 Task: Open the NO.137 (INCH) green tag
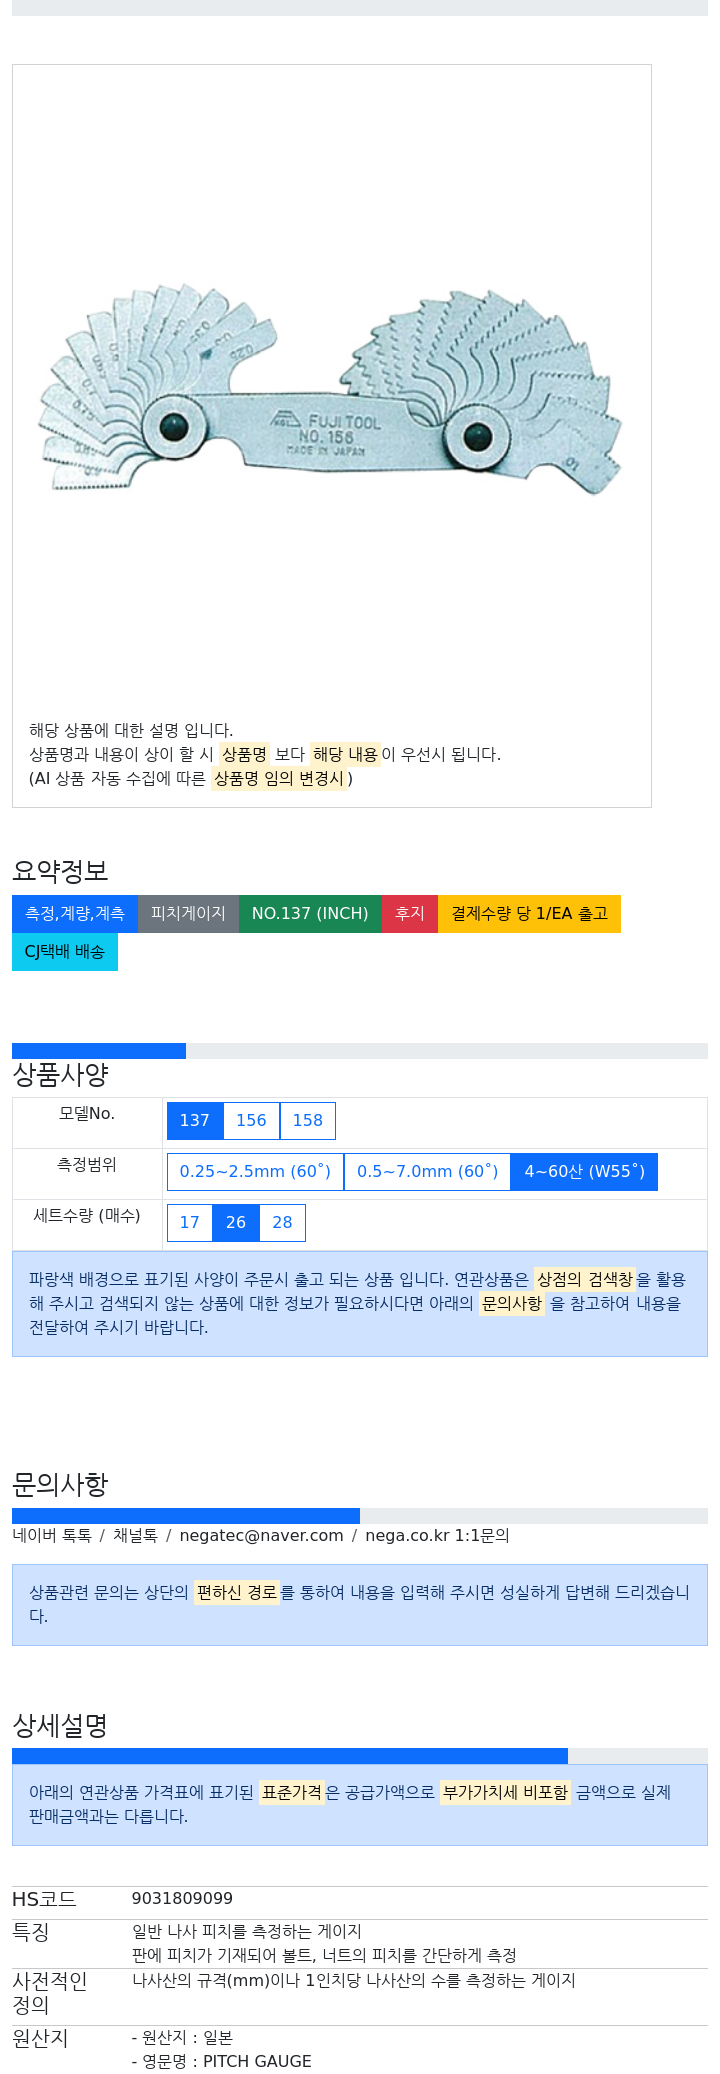[310, 914]
